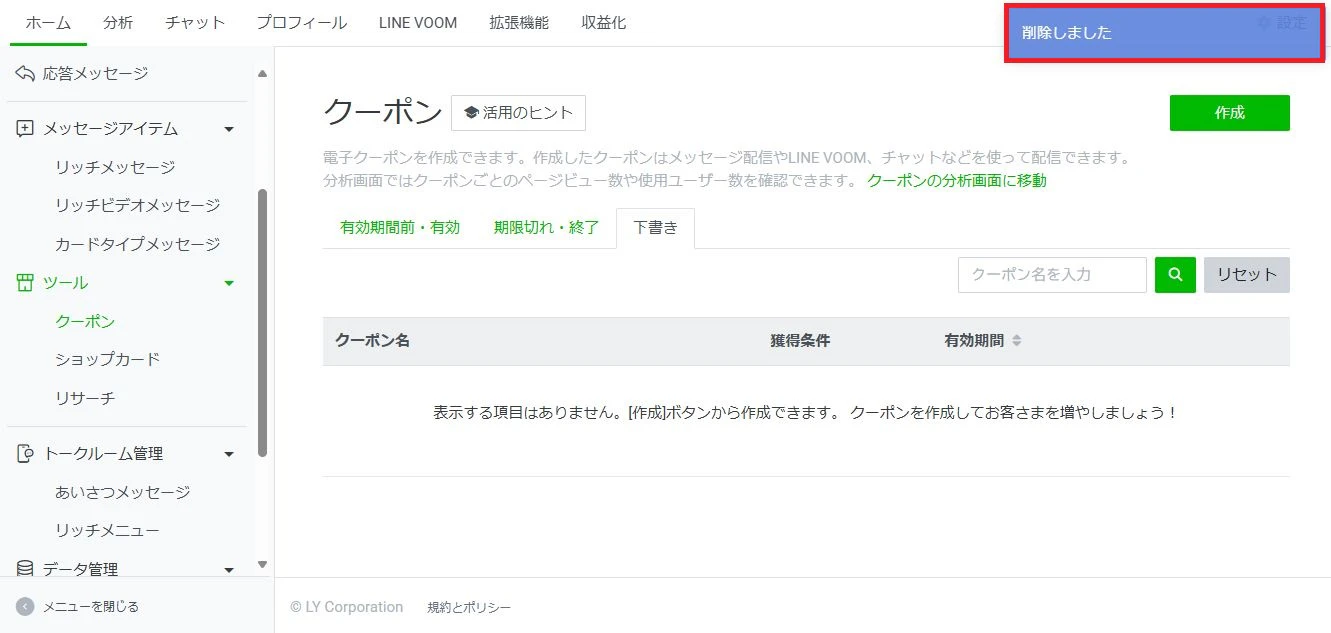Click the 削除しました notification toast

[x=1165, y=32]
